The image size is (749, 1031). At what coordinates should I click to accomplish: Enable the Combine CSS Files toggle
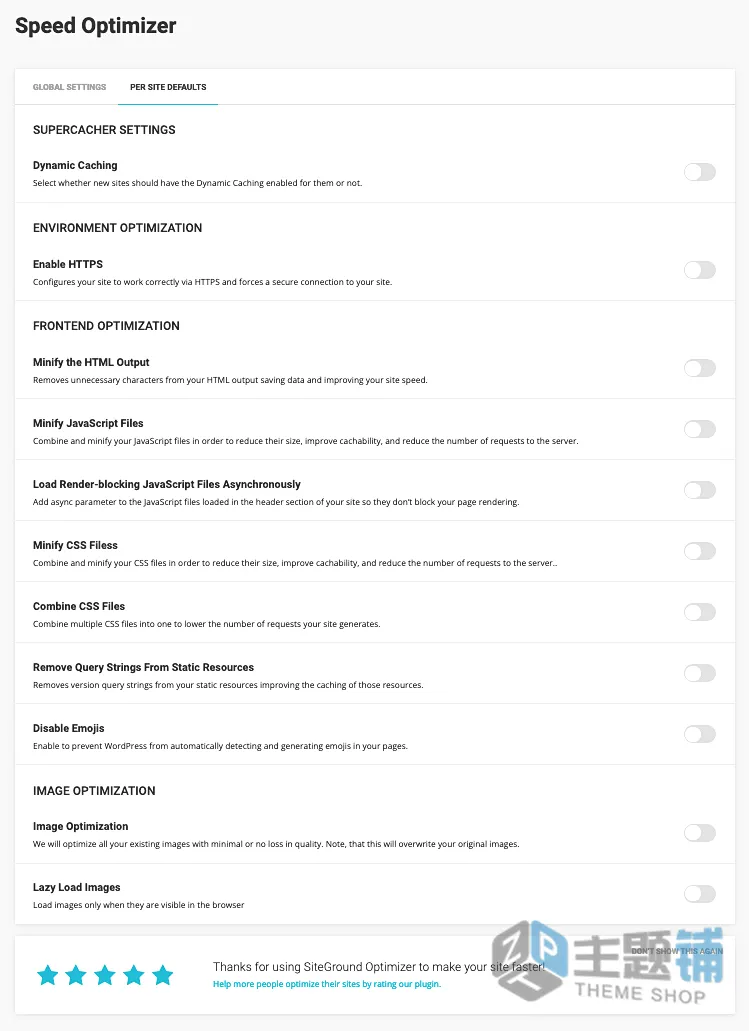(700, 612)
